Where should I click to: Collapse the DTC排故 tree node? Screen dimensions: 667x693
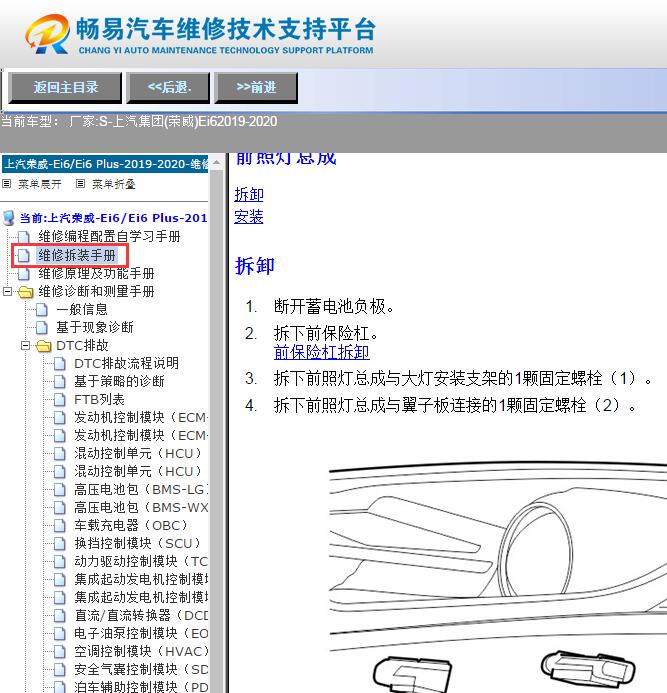coord(26,345)
